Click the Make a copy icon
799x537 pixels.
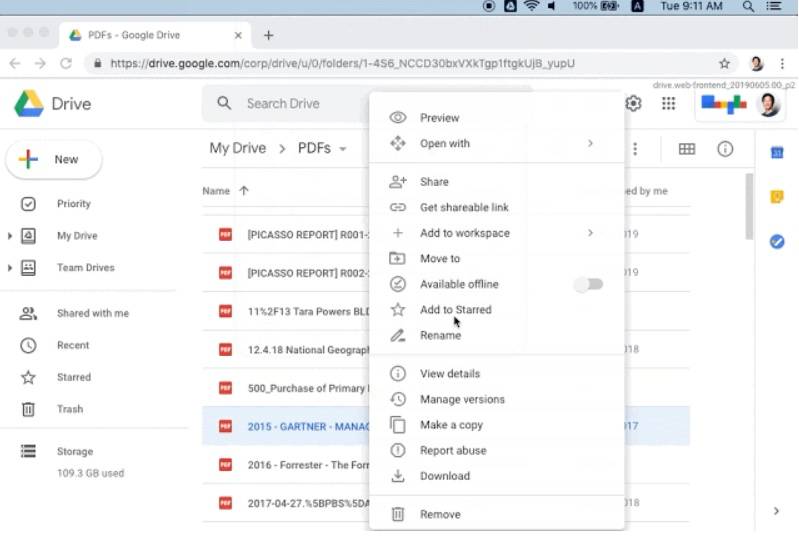pyautogui.click(x=397, y=425)
